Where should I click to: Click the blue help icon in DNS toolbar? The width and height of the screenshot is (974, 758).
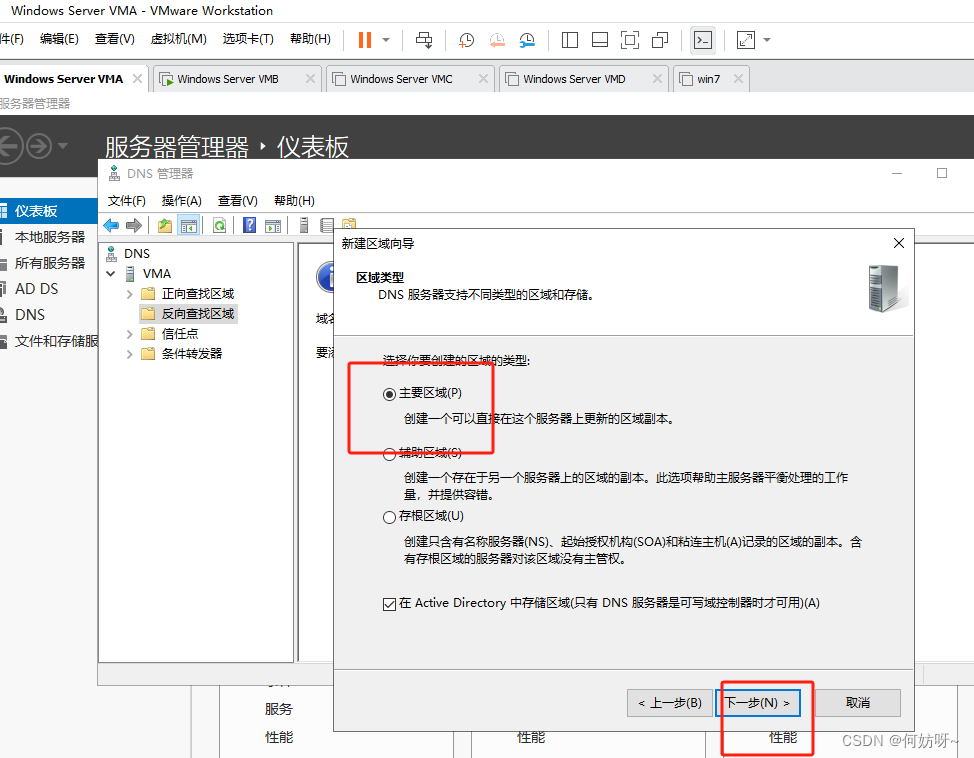(x=250, y=226)
